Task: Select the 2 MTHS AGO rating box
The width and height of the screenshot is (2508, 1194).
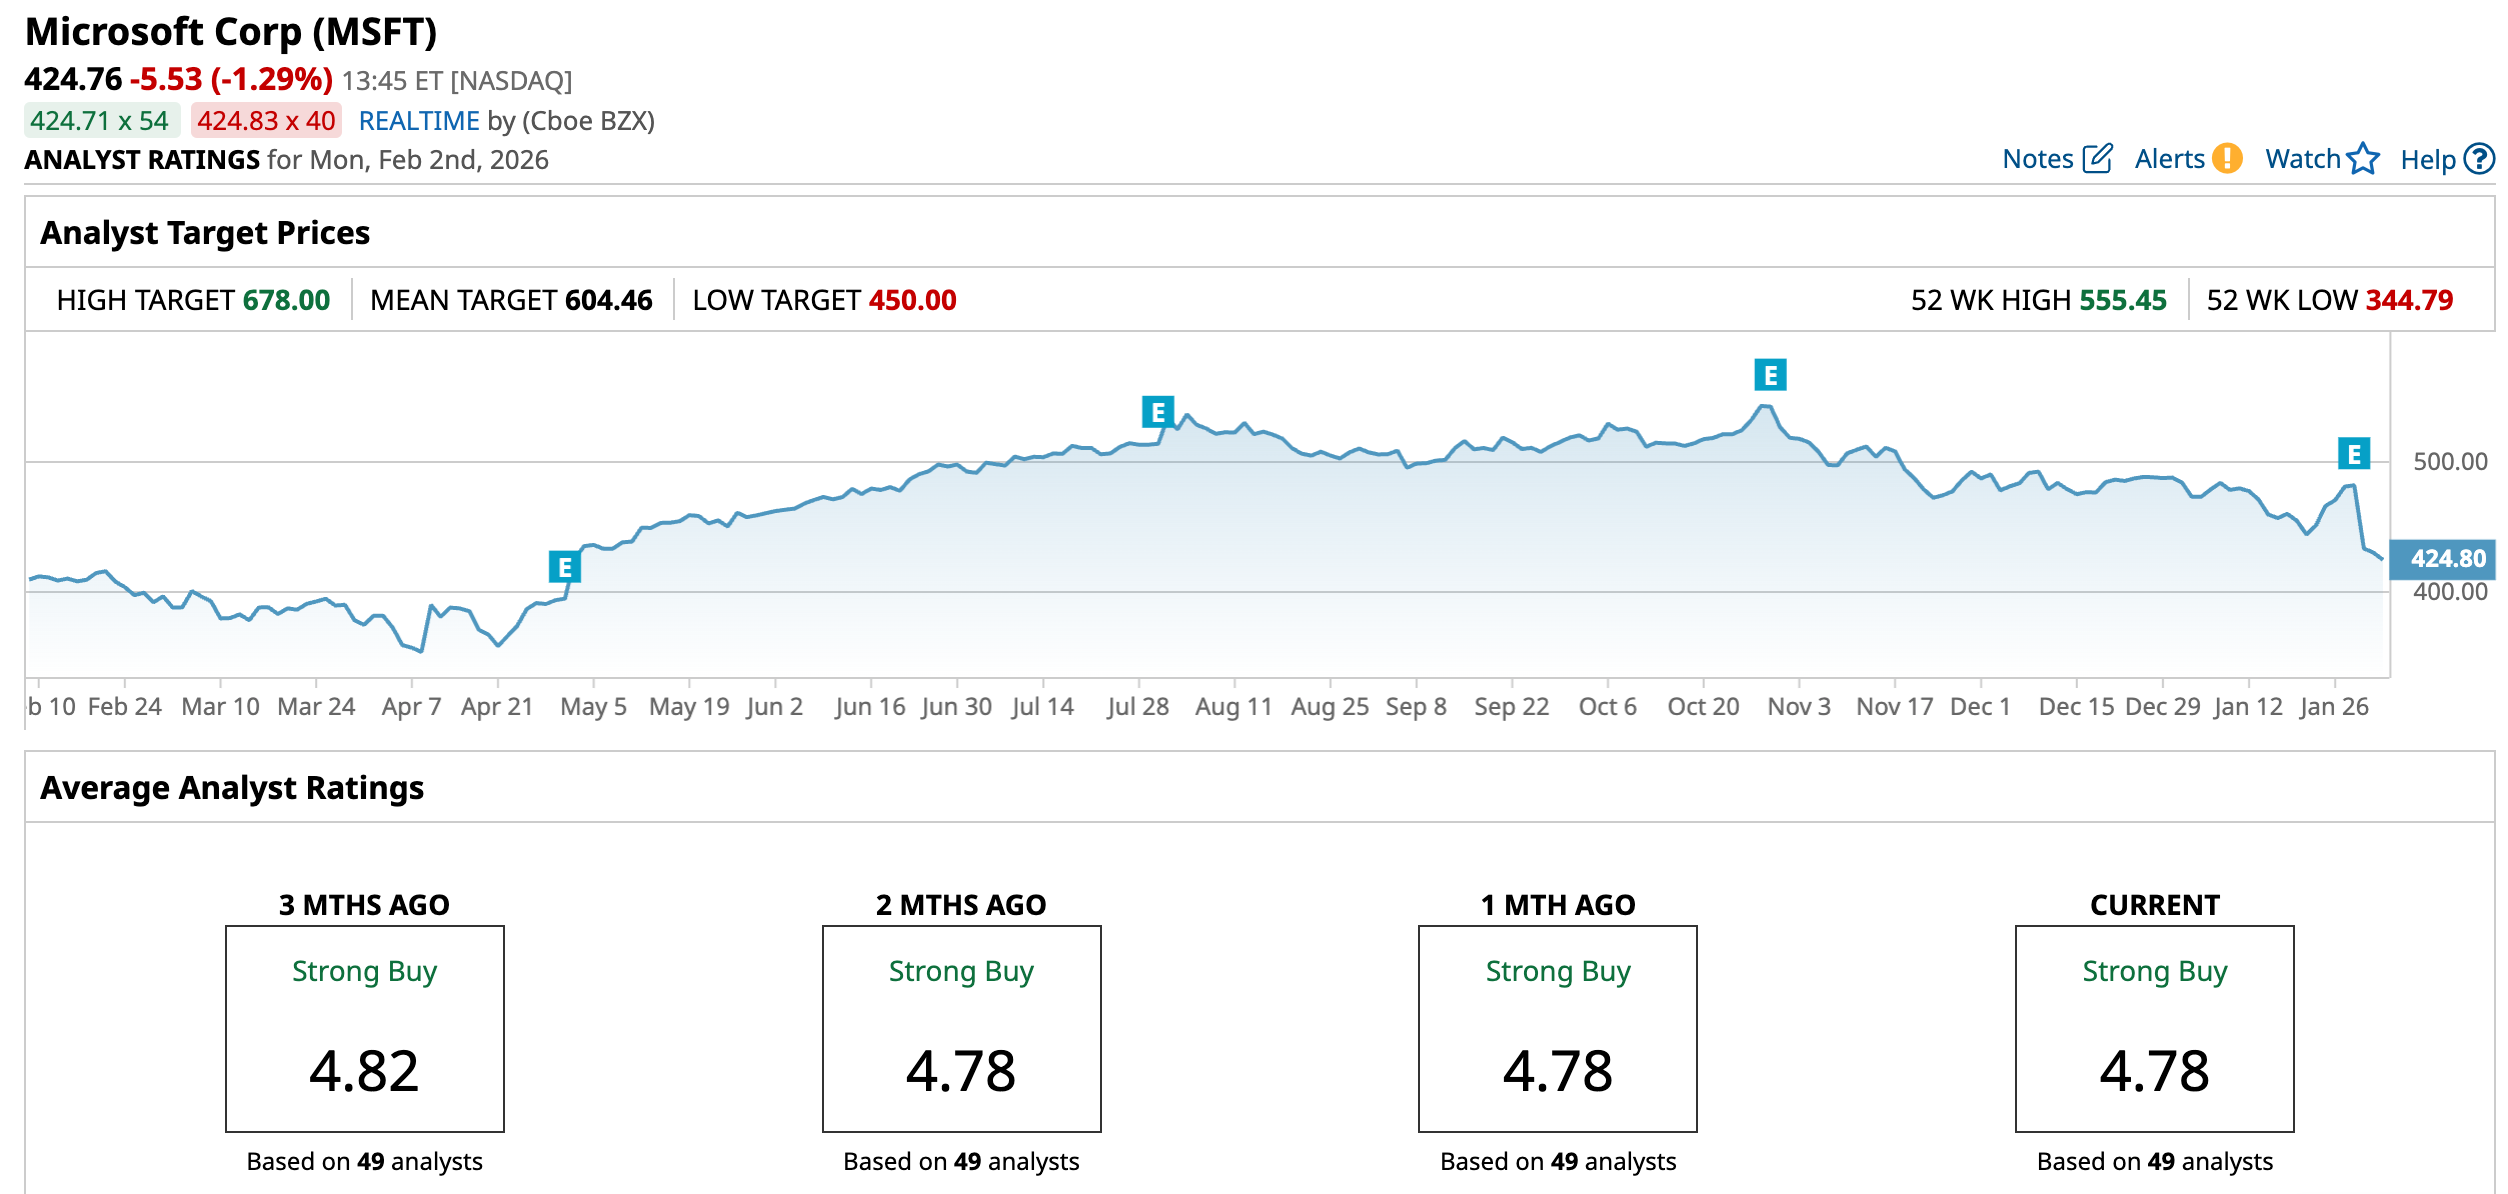Action: 961,1028
